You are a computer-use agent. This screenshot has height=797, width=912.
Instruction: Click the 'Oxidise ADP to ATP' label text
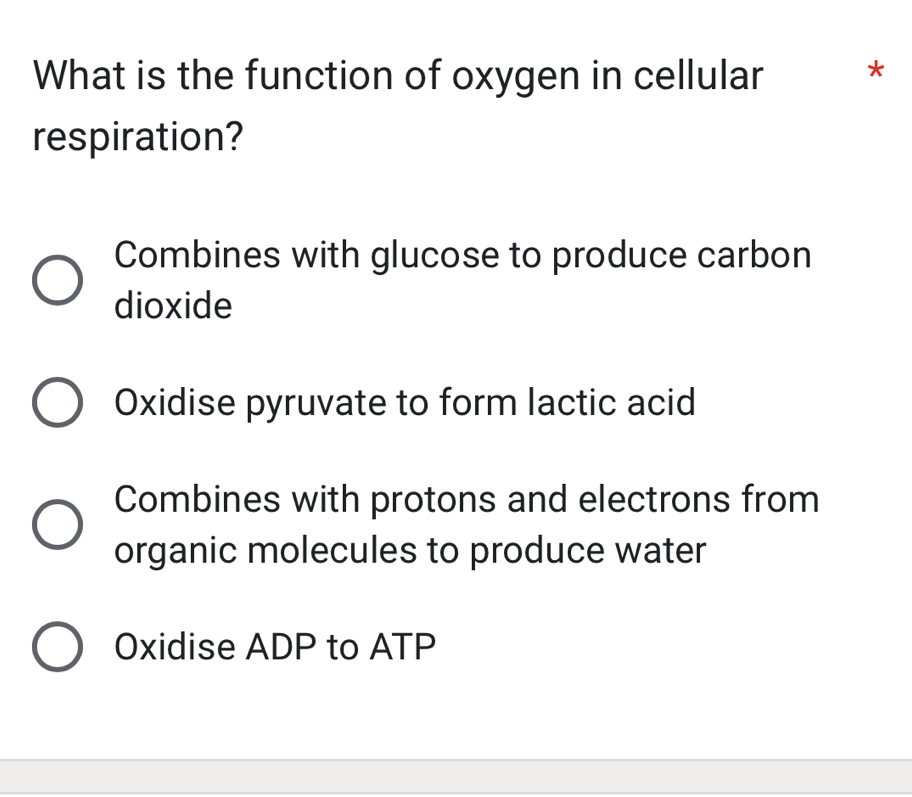(x=275, y=646)
